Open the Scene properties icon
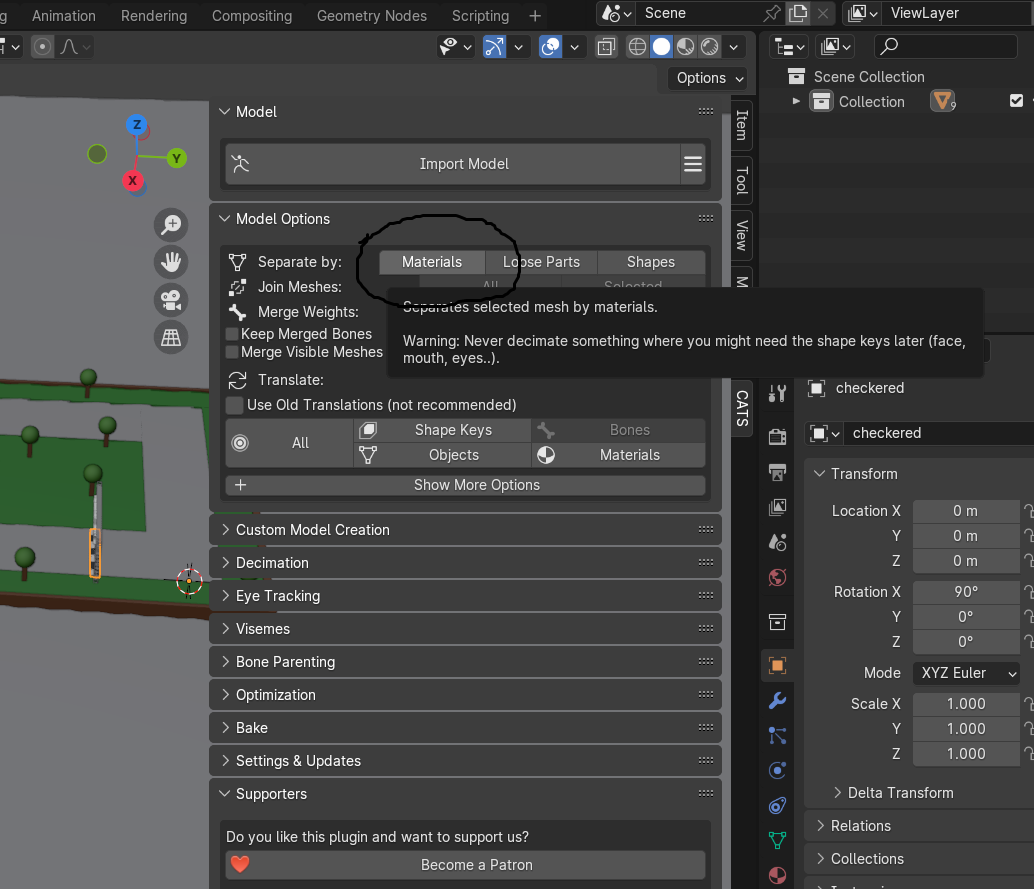This screenshot has width=1034, height=889. coord(777,542)
